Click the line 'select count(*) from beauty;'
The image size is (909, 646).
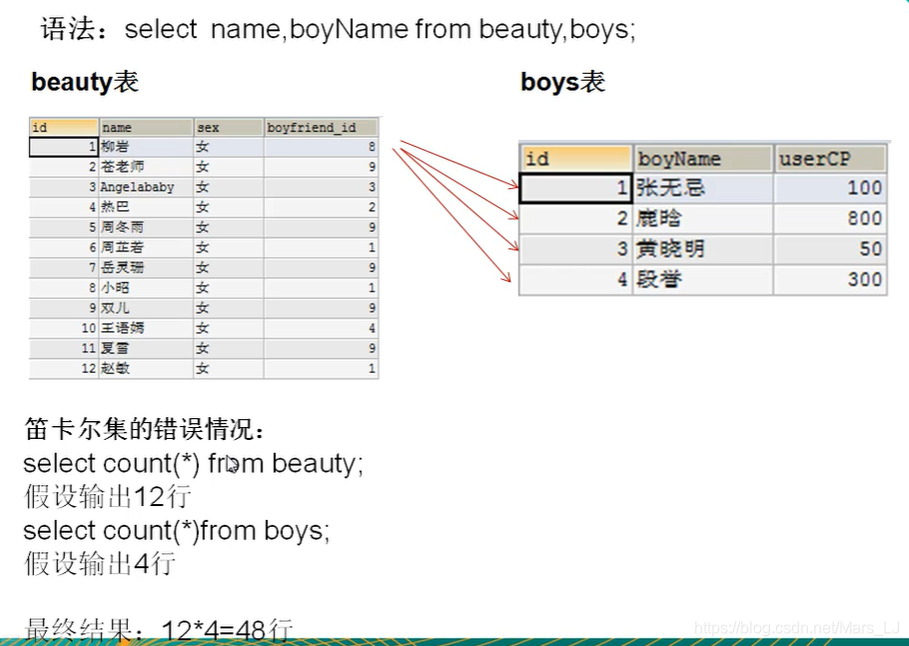[193, 463]
